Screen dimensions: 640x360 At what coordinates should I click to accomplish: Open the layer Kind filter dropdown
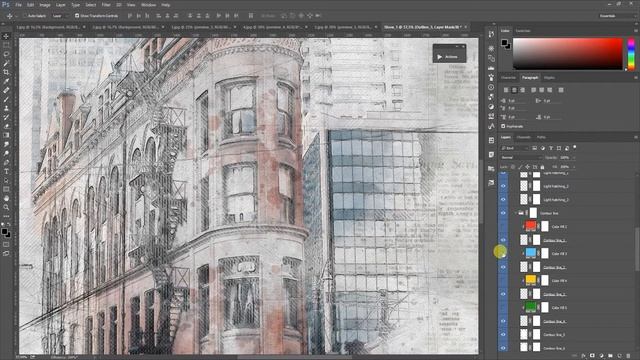point(514,148)
